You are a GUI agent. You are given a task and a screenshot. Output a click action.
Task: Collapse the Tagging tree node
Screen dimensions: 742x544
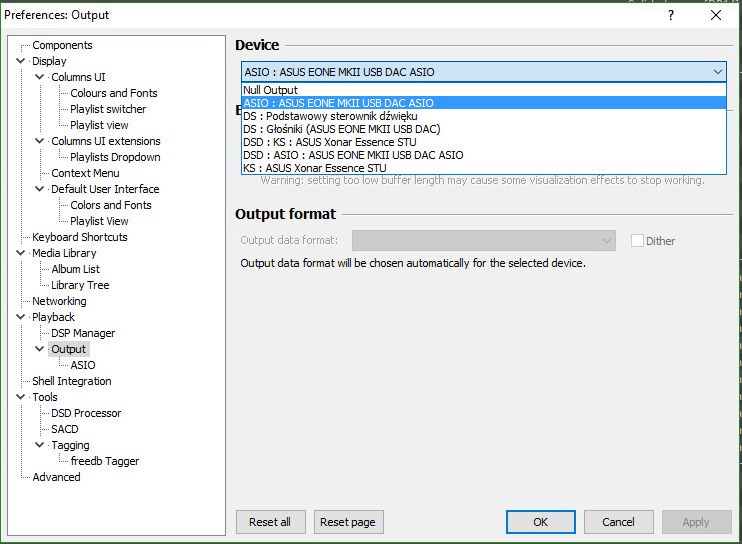(x=40, y=445)
